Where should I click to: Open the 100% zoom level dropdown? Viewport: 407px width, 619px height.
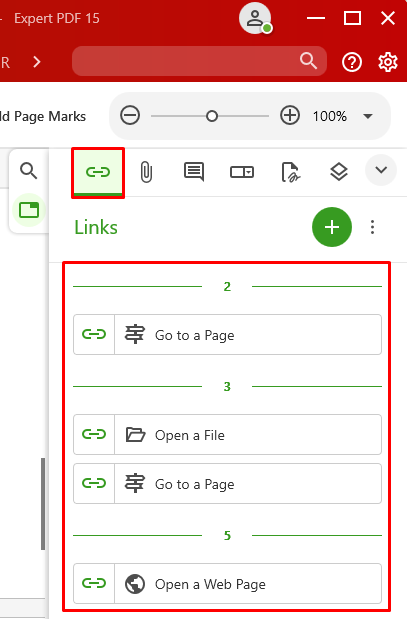coord(368,116)
